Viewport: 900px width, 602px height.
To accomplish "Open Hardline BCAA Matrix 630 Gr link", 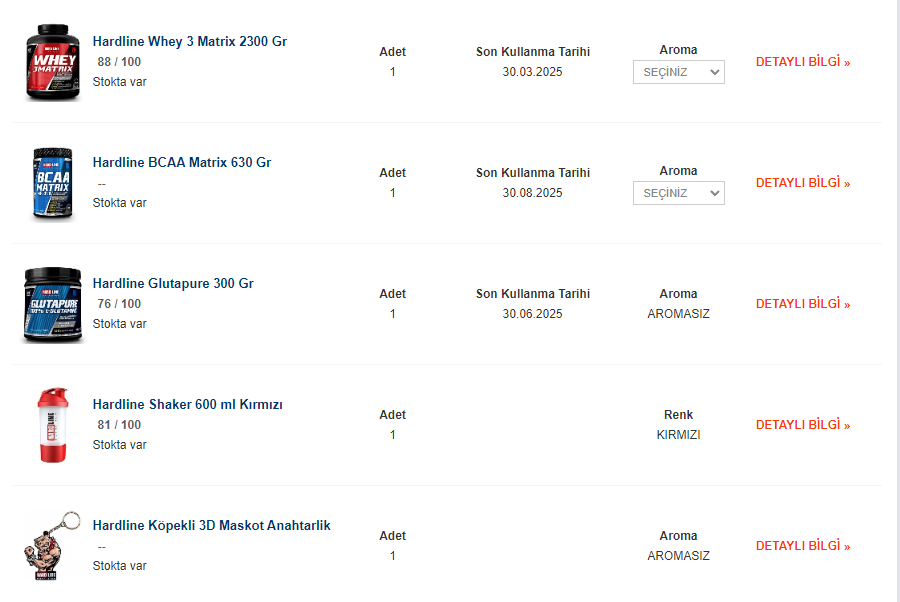I will (182, 163).
